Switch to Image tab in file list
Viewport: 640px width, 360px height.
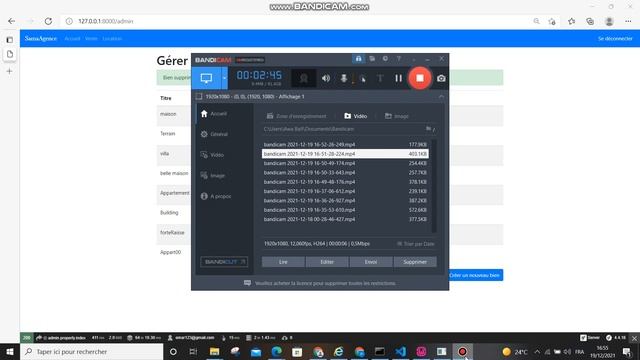click(x=396, y=116)
